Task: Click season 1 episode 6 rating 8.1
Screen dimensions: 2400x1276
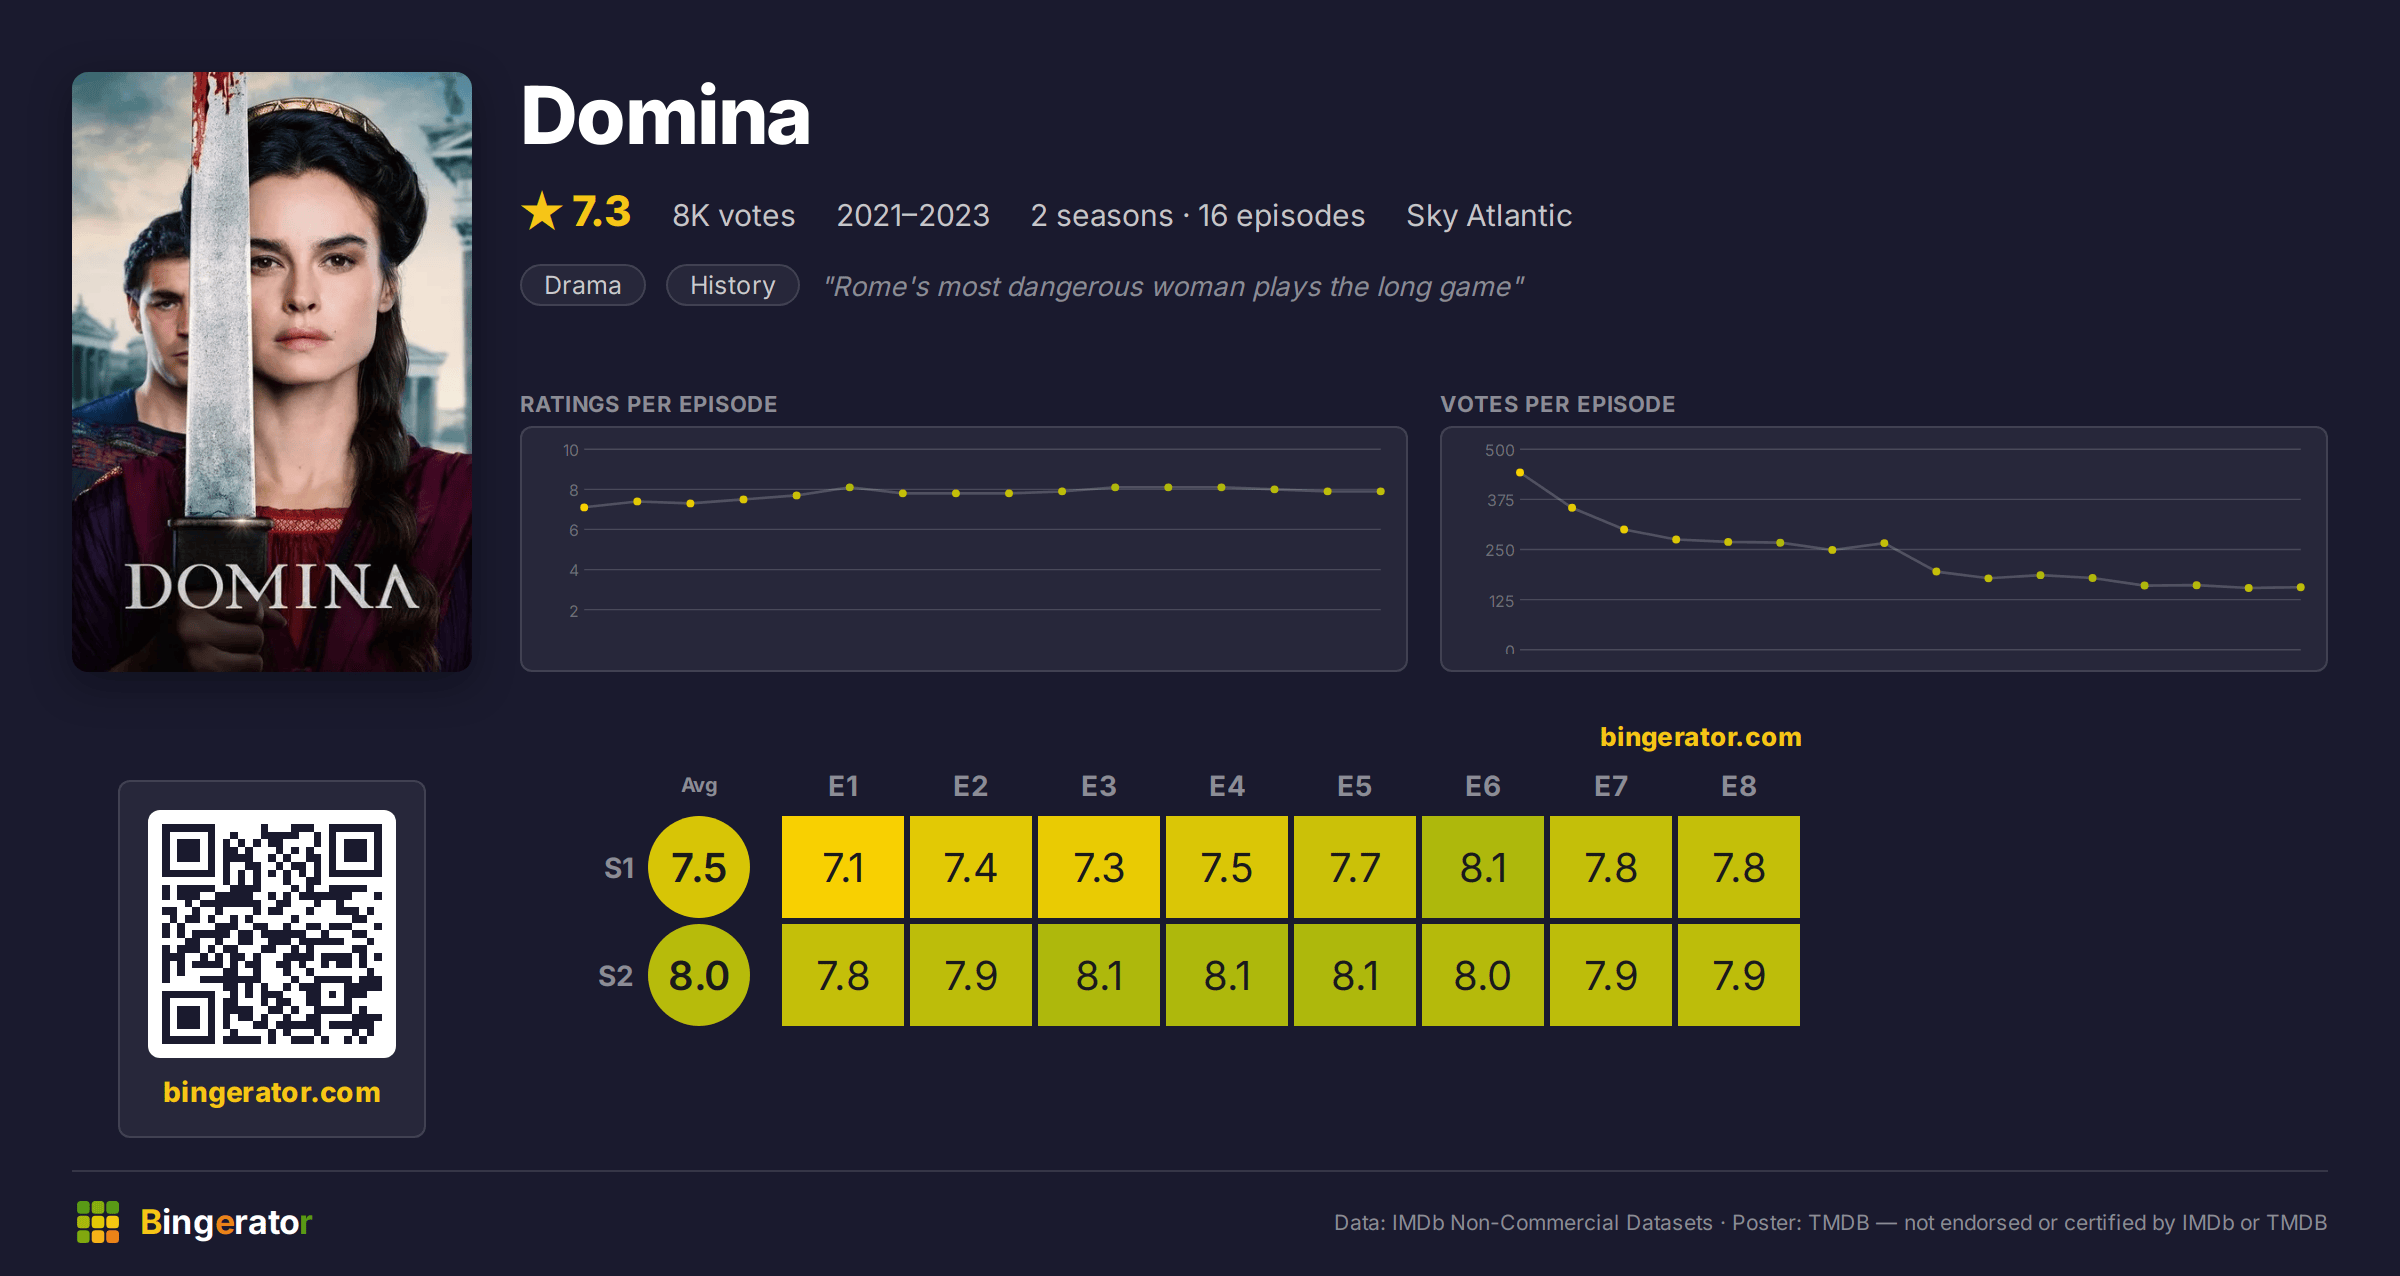Action: pyautogui.click(x=1483, y=867)
